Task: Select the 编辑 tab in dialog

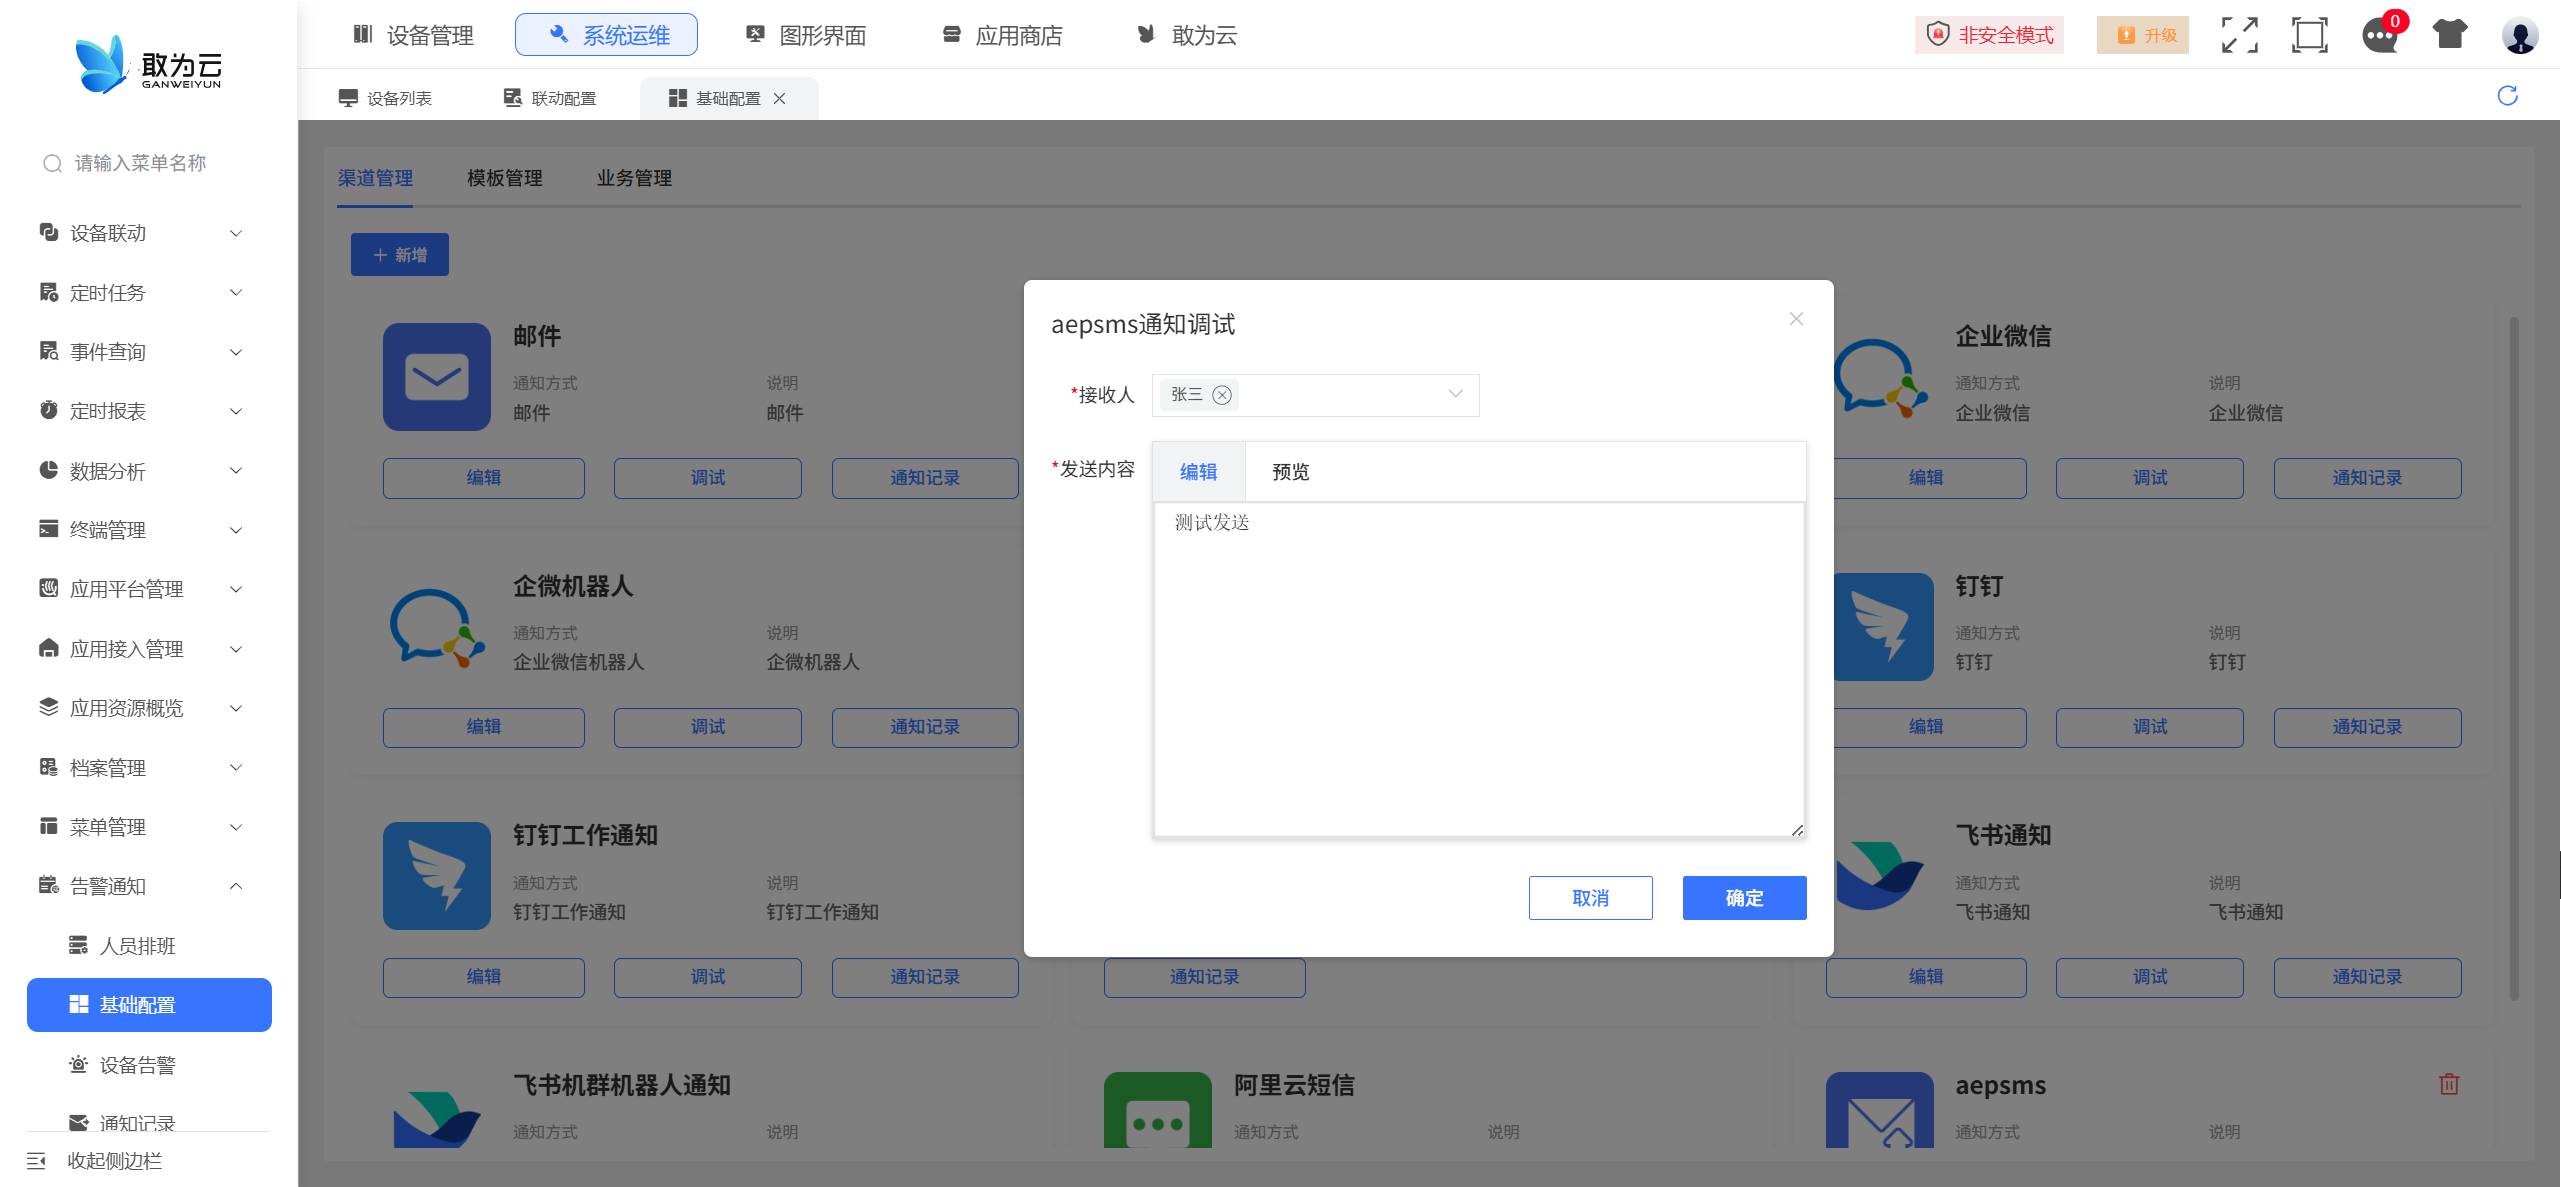Action: click(x=1199, y=472)
